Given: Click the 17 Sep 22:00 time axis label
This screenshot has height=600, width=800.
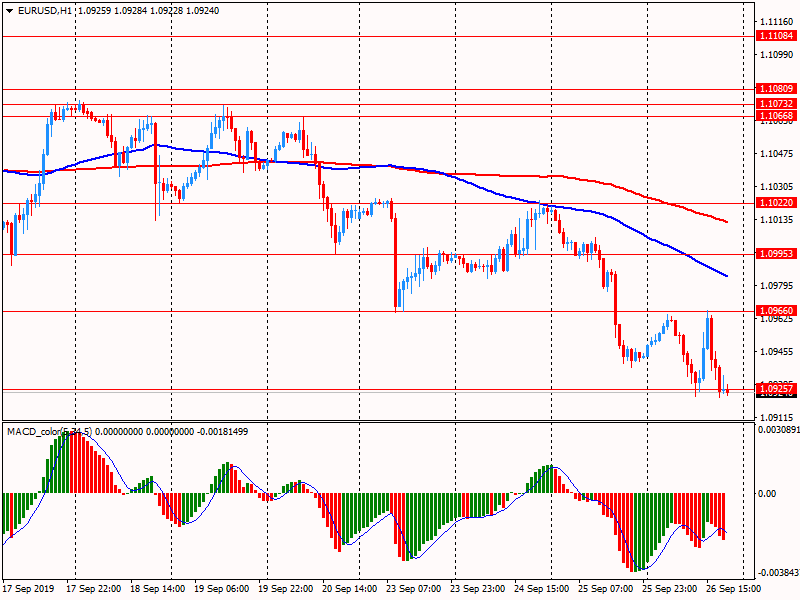Looking at the screenshot, I should click(x=94, y=589).
